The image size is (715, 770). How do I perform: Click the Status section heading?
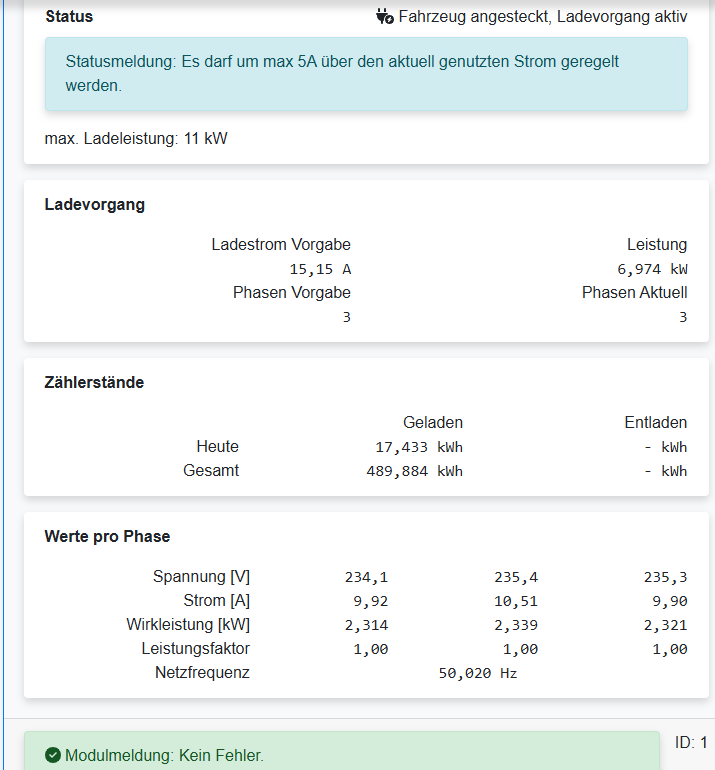pyautogui.click(x=69, y=16)
